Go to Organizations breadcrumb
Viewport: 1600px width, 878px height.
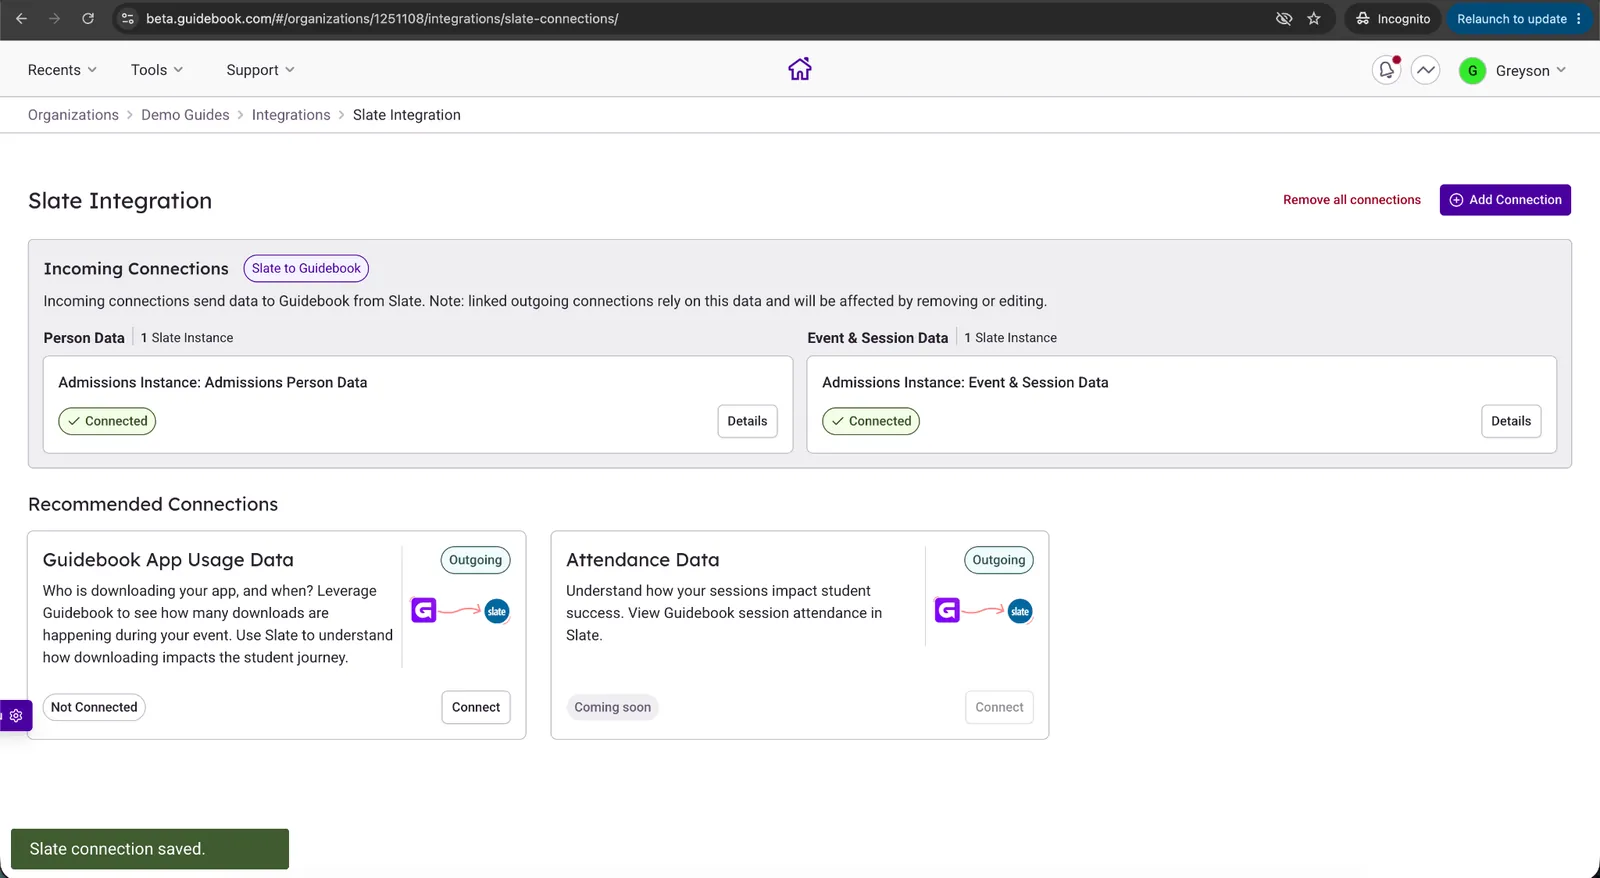pyautogui.click(x=73, y=115)
